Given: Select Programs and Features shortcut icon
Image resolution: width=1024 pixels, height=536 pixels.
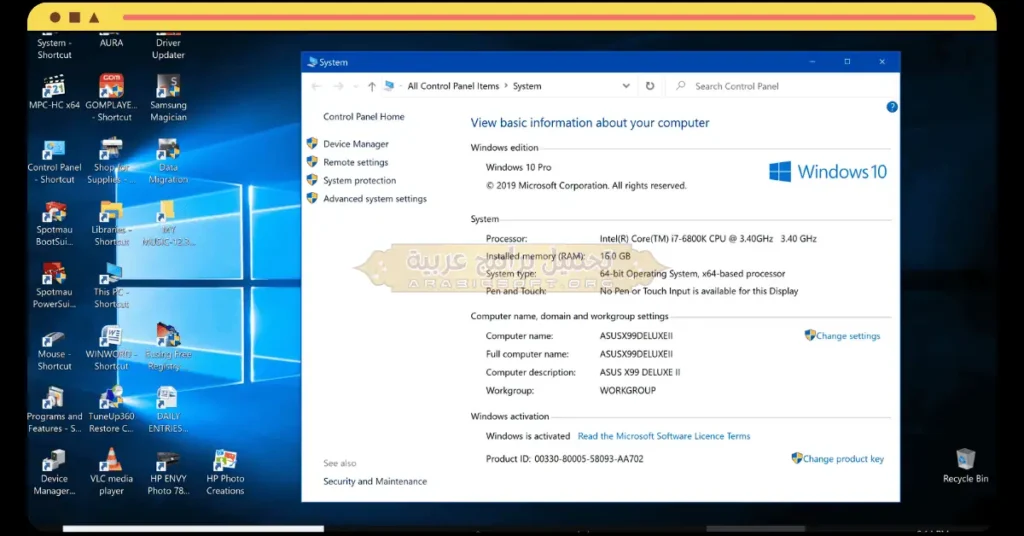Looking at the screenshot, I should click(x=54, y=410).
